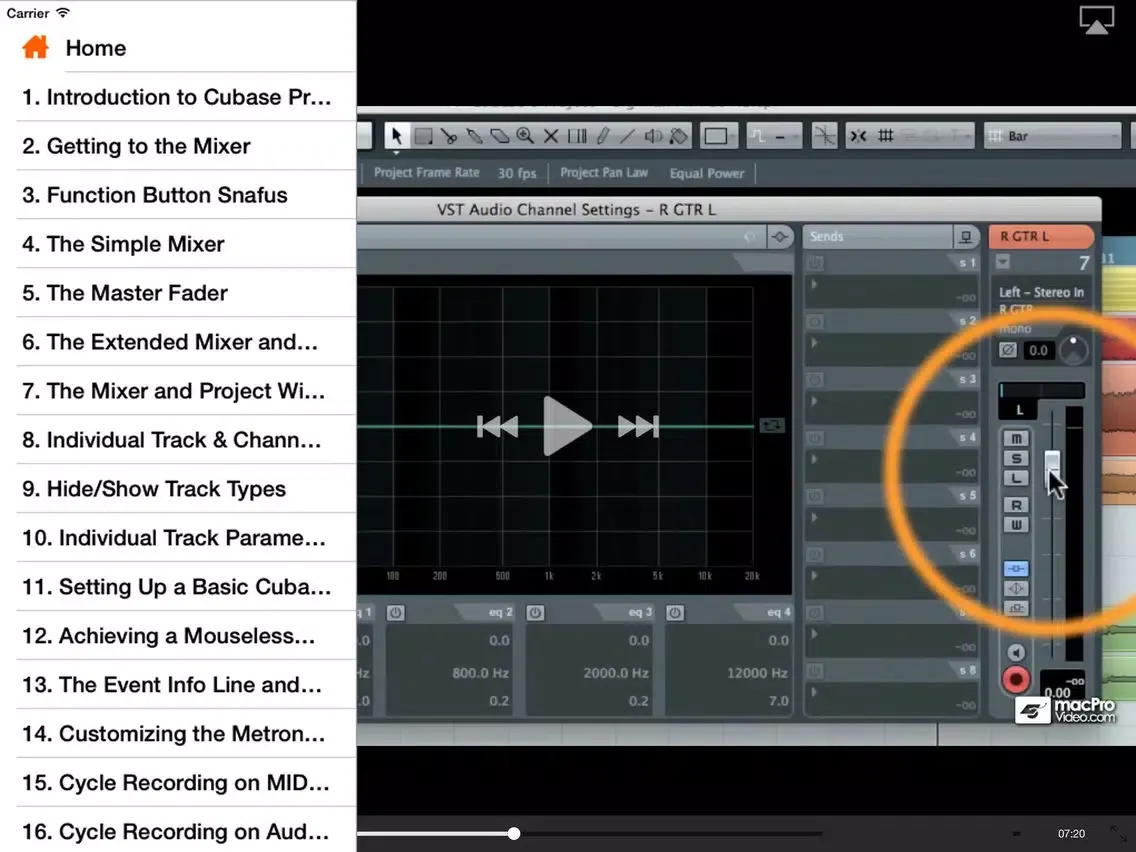
Task: Expand send slot s 3 routing arrow
Action: [814, 401]
